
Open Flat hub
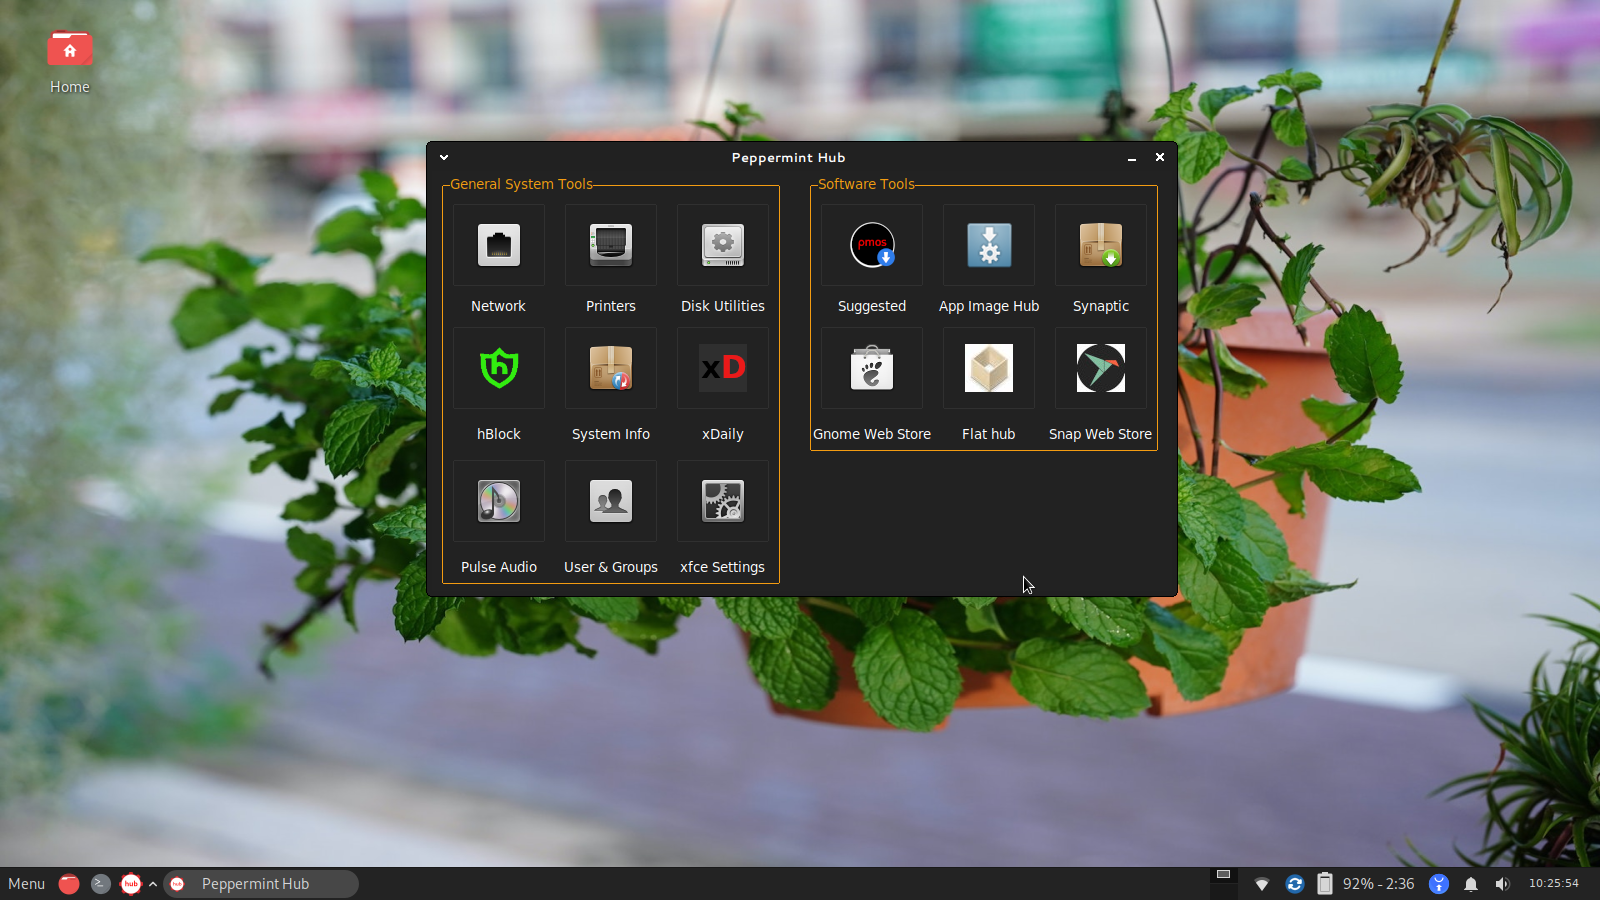[989, 368]
